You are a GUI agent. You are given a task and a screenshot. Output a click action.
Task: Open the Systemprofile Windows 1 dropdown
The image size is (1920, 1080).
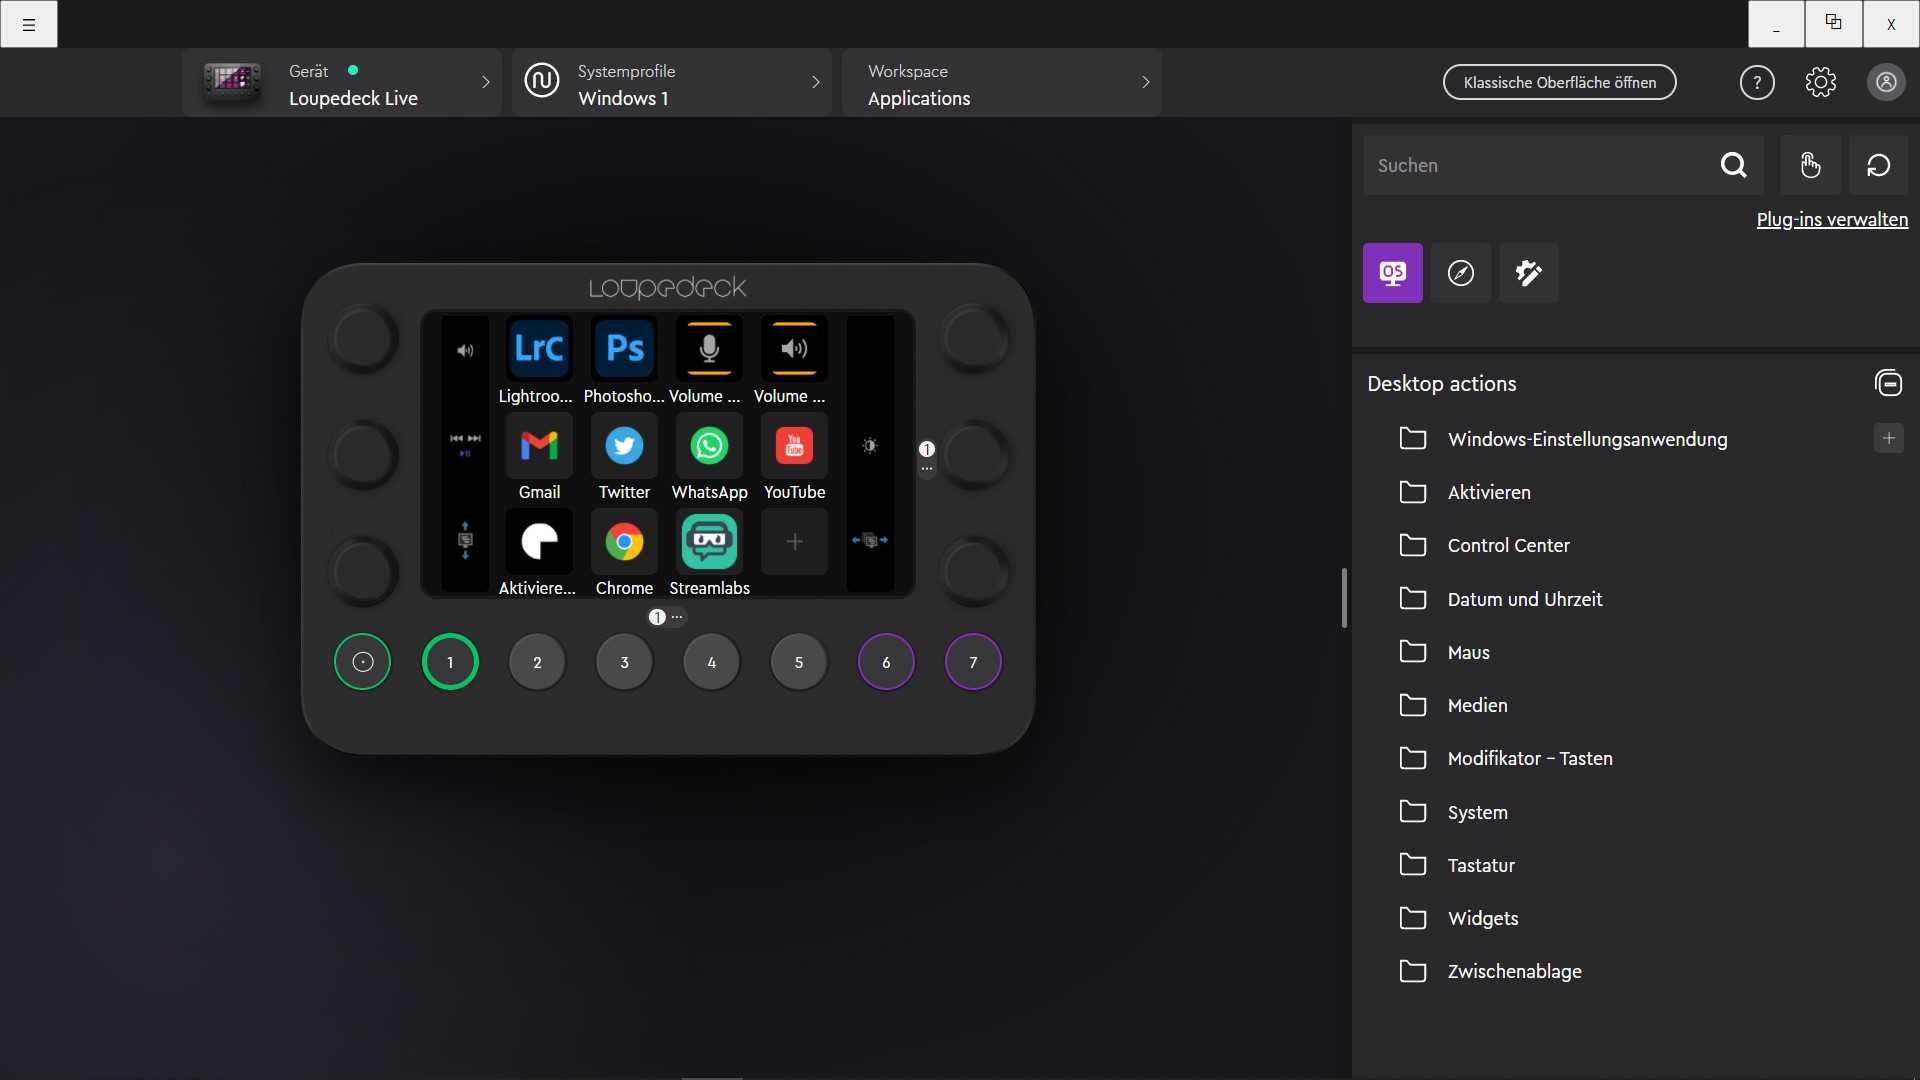click(x=672, y=83)
